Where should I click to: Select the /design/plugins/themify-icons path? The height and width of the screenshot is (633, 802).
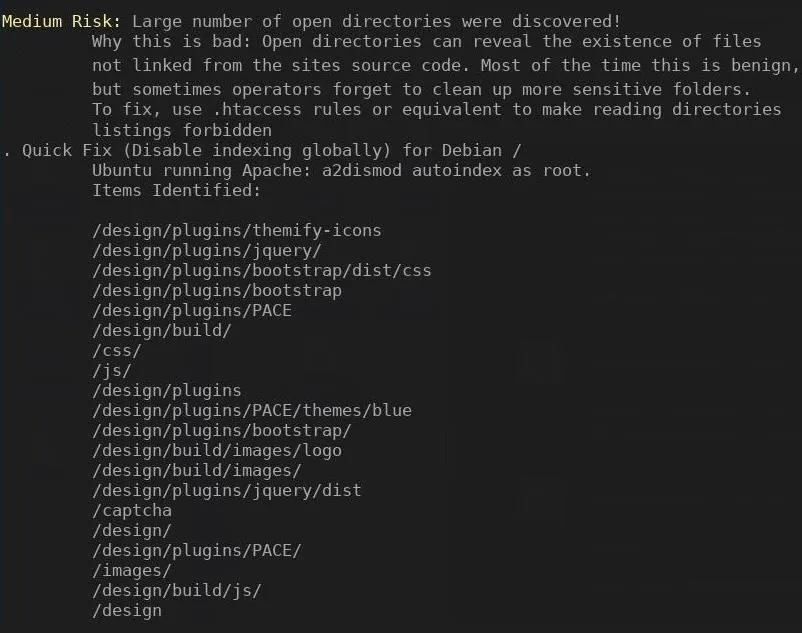pos(237,231)
